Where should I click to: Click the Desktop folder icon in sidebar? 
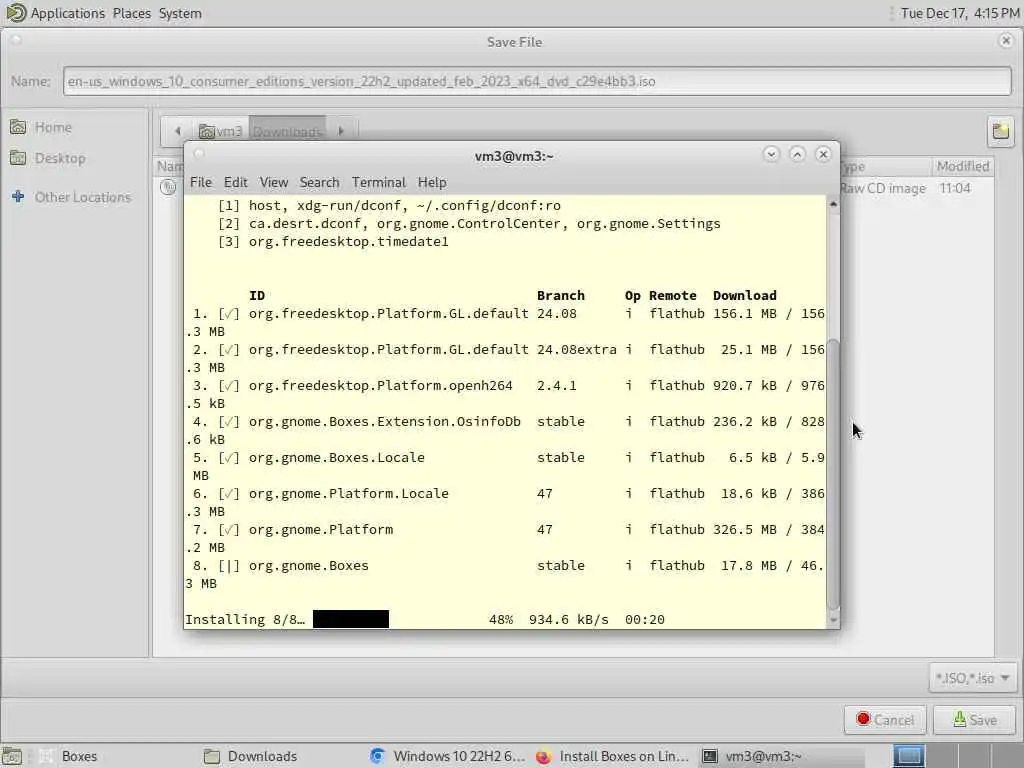[x=18, y=157]
